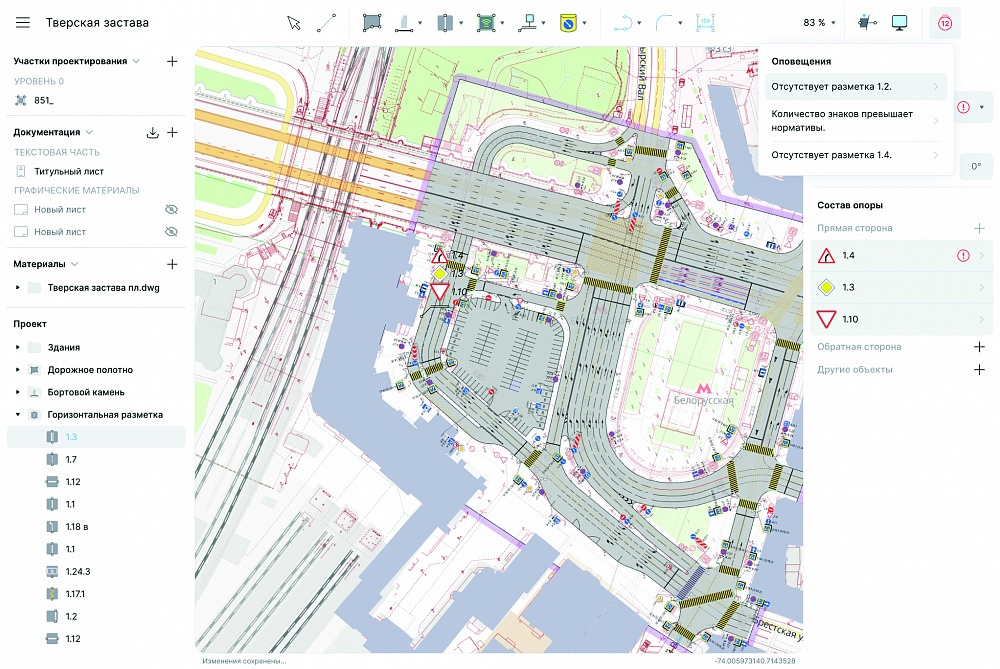Select the dimension measurement tool

point(705,23)
